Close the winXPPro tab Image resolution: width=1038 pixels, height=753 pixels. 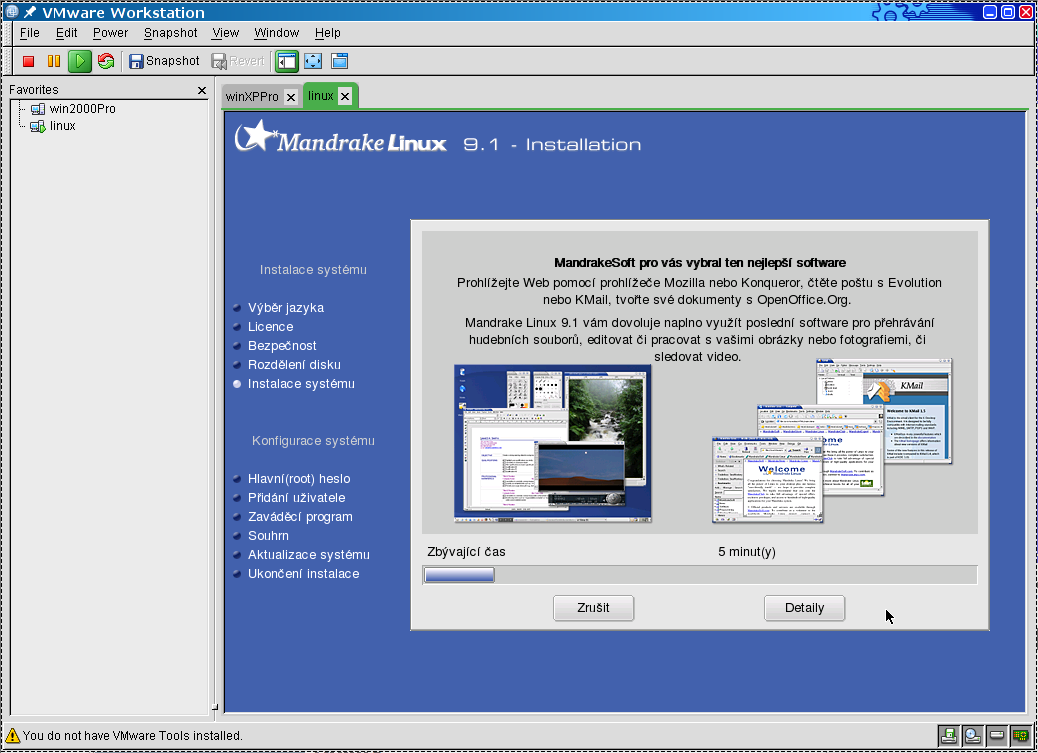point(291,97)
